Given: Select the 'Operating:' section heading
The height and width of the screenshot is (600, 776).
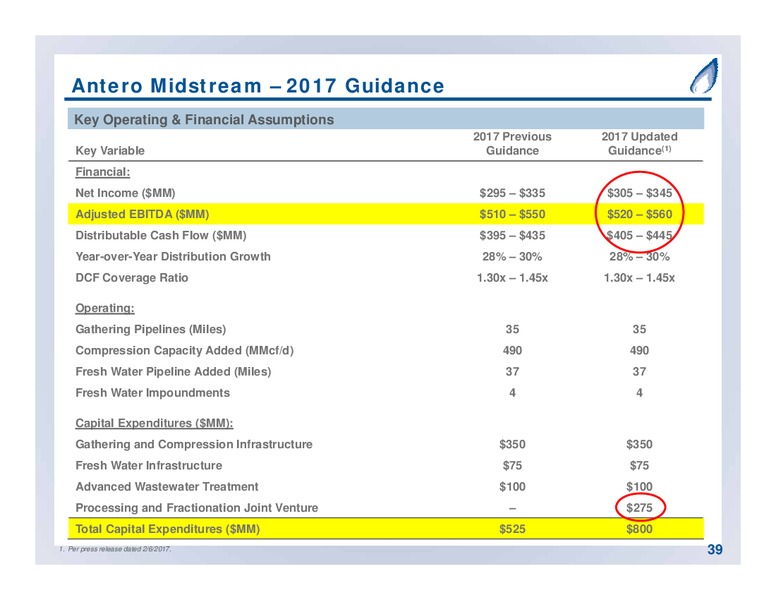Looking at the screenshot, I should coord(105,308).
